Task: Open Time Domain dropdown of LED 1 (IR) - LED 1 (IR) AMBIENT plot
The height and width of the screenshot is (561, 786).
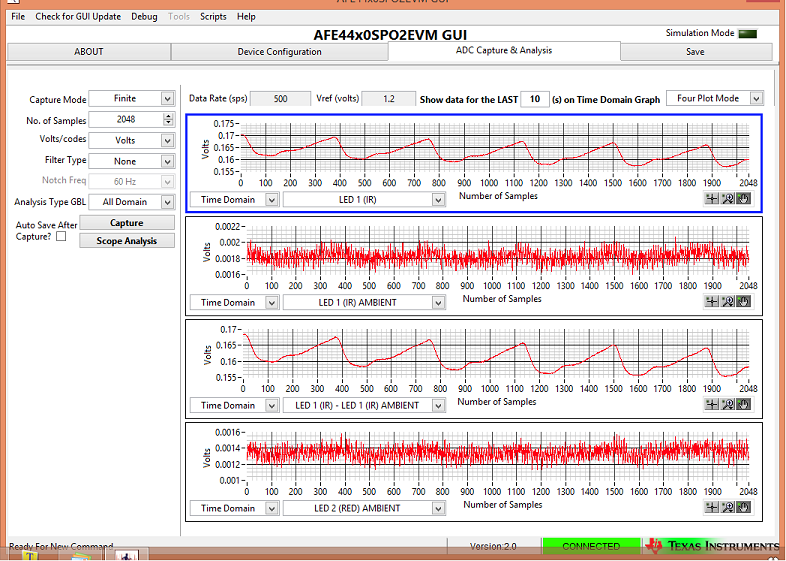Action: tap(234, 405)
